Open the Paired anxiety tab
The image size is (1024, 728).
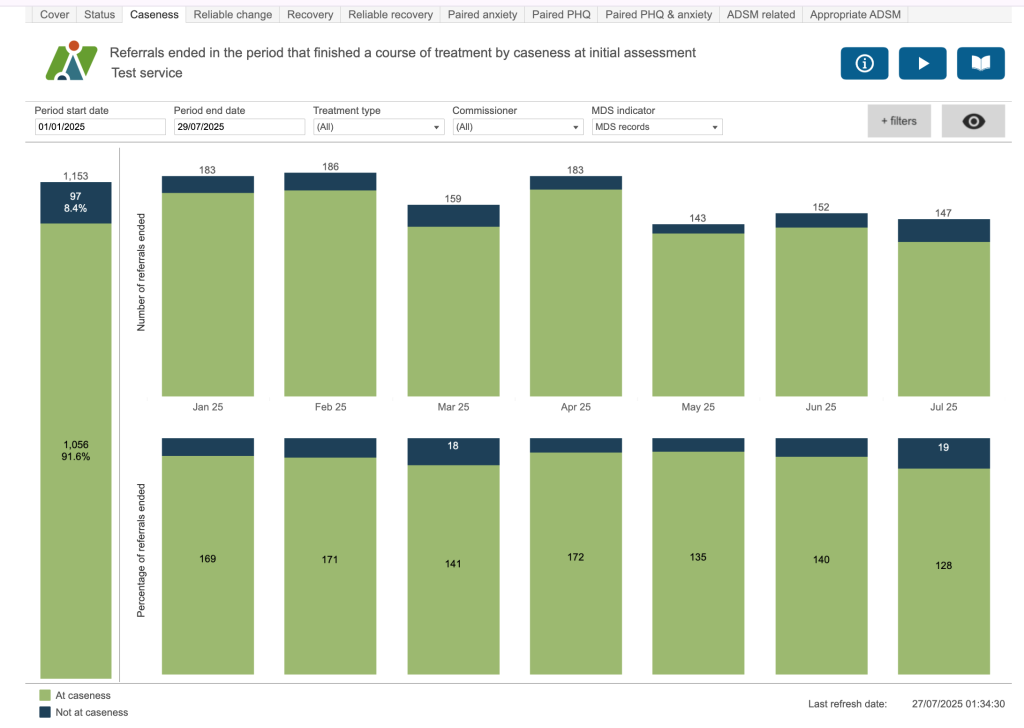coord(482,15)
